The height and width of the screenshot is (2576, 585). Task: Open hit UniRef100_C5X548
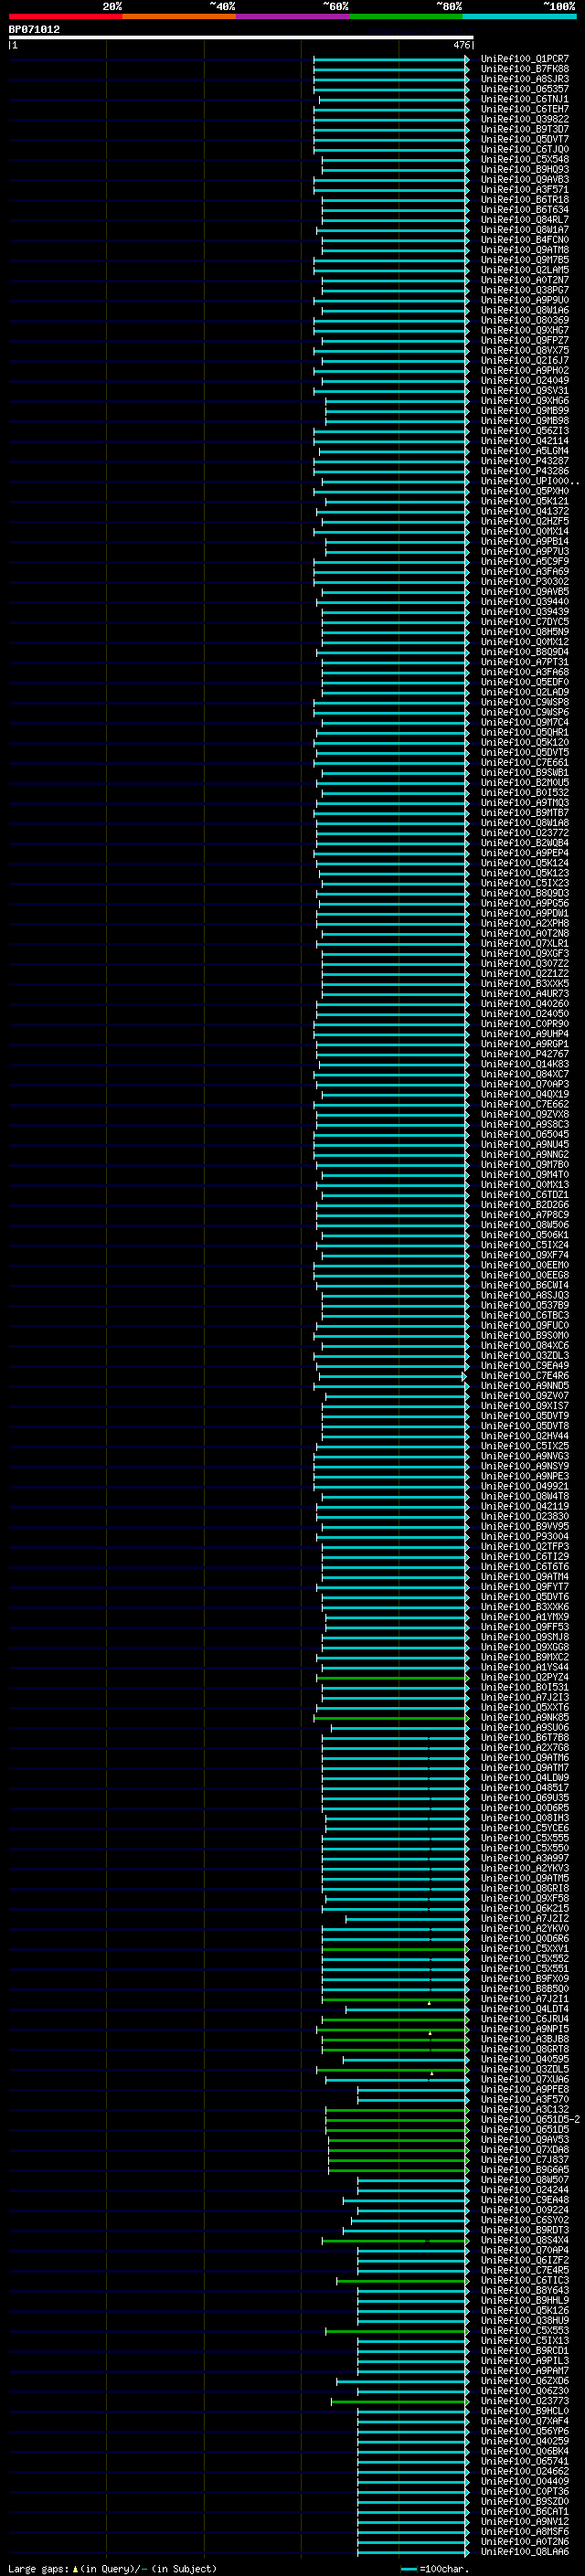[x=524, y=159]
